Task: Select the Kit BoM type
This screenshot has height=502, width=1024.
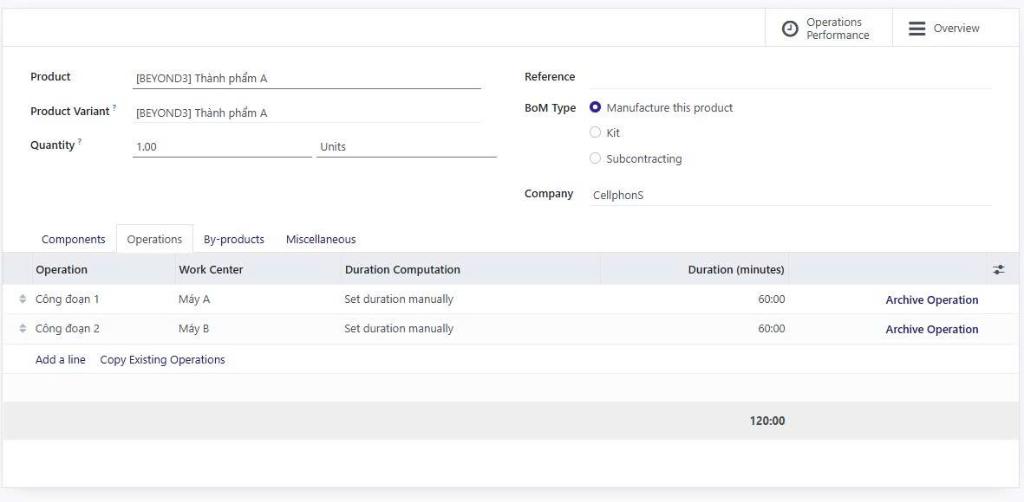Action: [x=596, y=133]
